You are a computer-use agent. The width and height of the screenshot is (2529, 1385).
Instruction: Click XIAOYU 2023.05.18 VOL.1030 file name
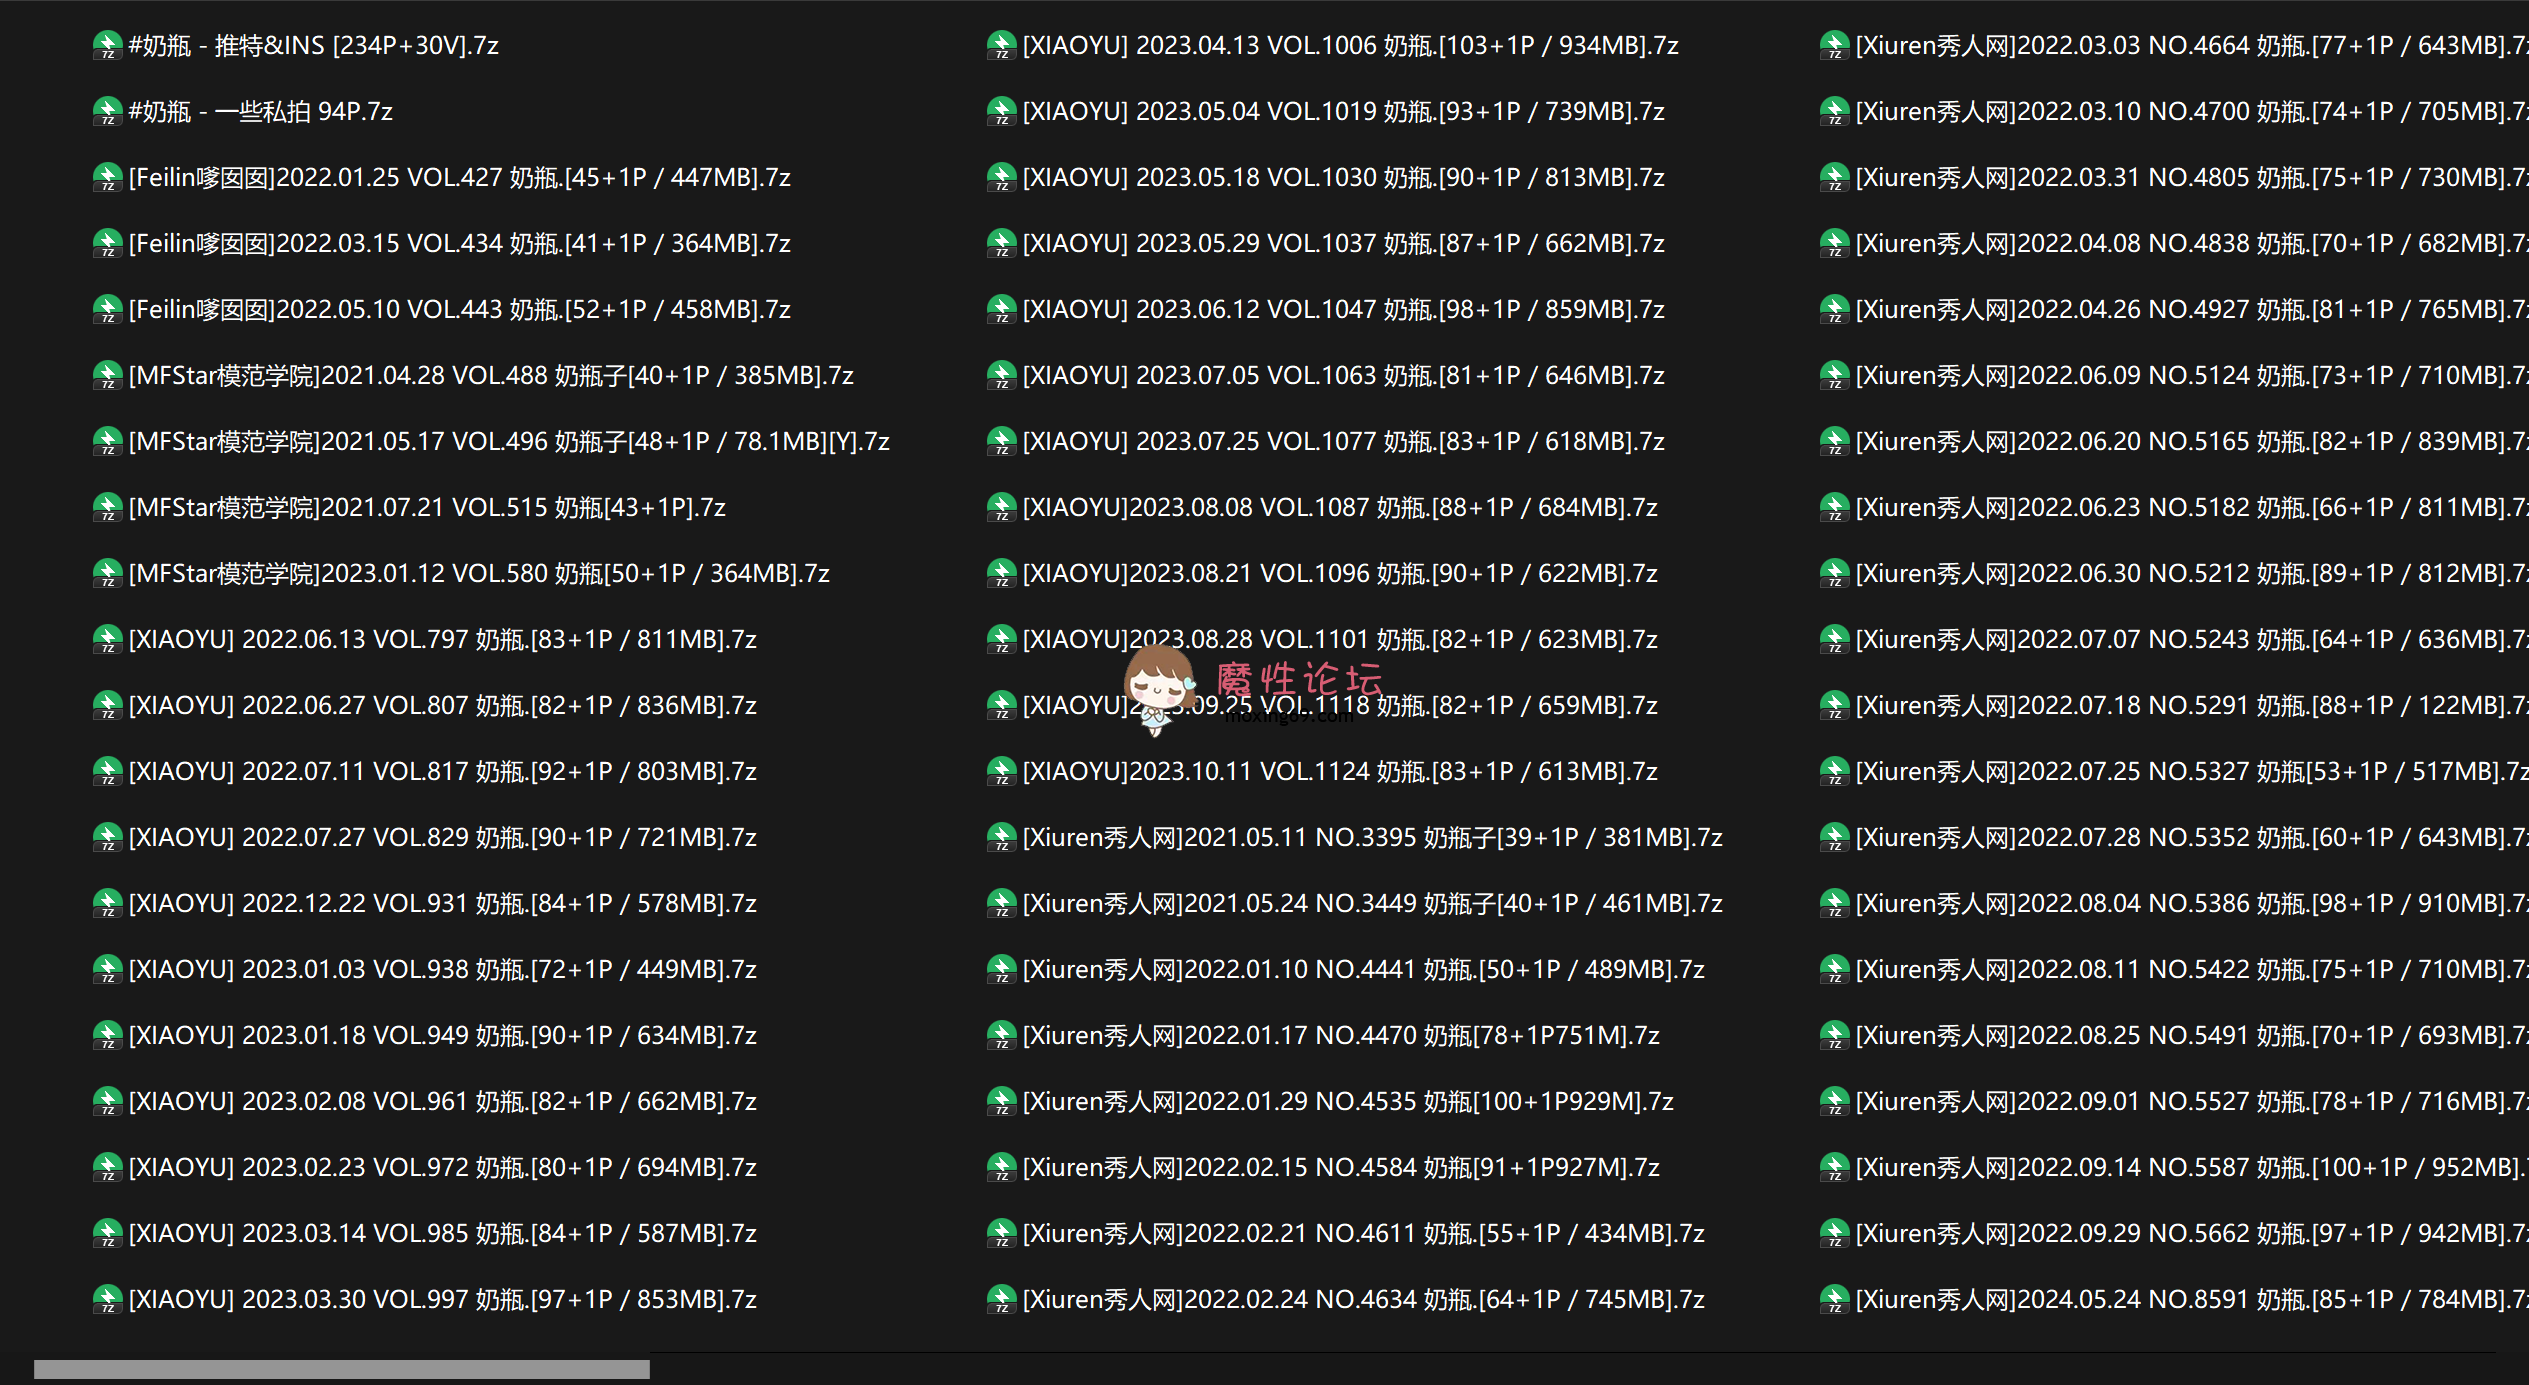(1344, 178)
